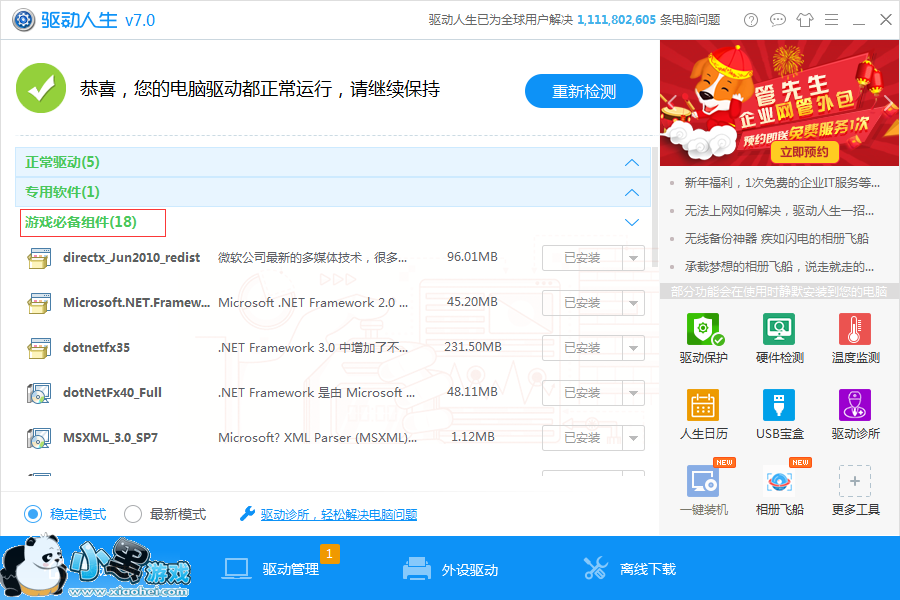Click 已安装 button for directx_Jun2010_redist

coord(583,258)
